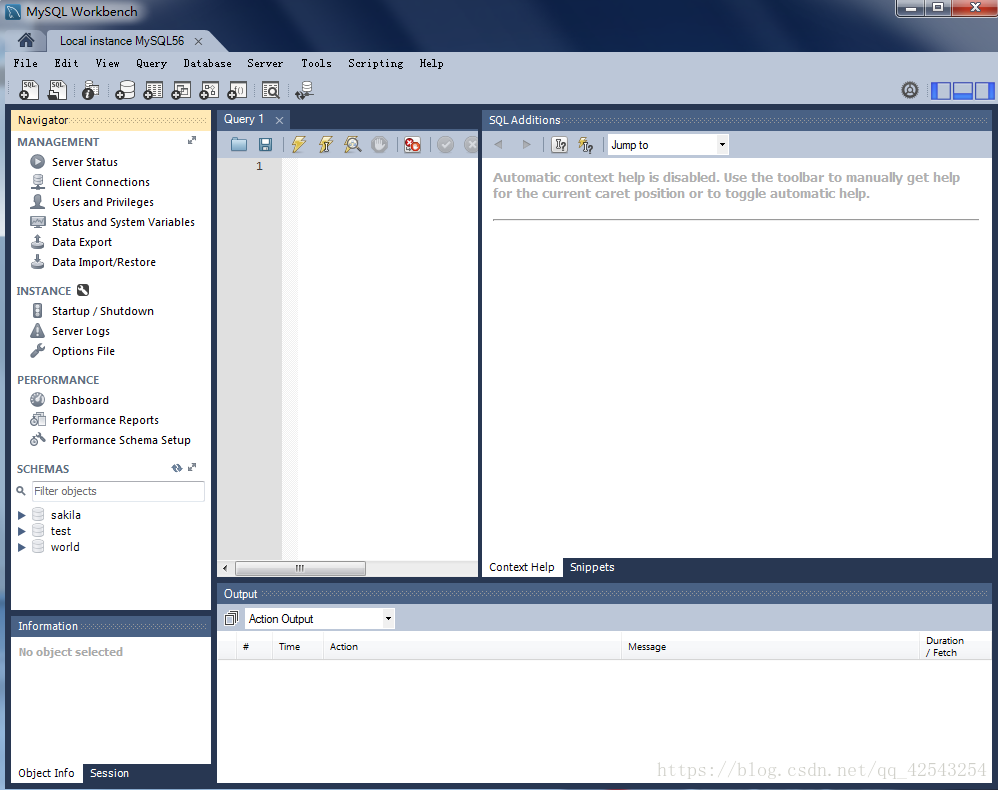Create a new SQL tab for queries
Screen dimensions: 998x790
click(29, 90)
